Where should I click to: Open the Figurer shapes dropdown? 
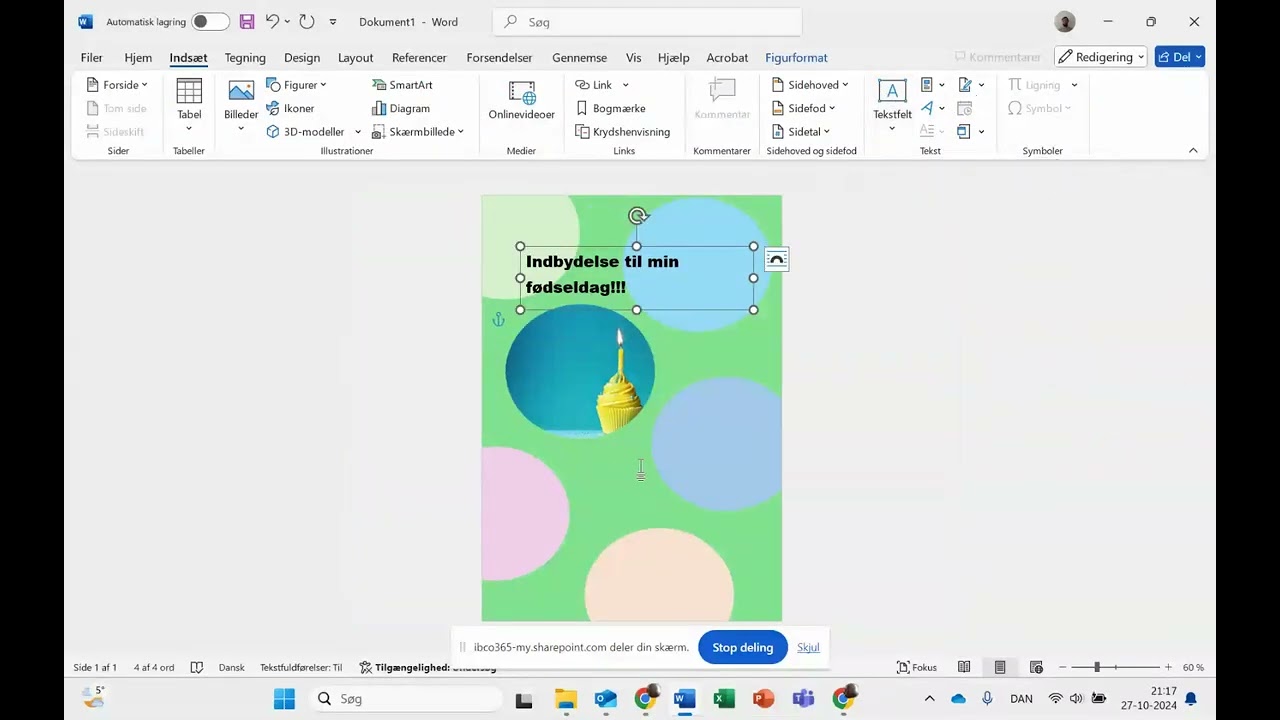point(297,85)
